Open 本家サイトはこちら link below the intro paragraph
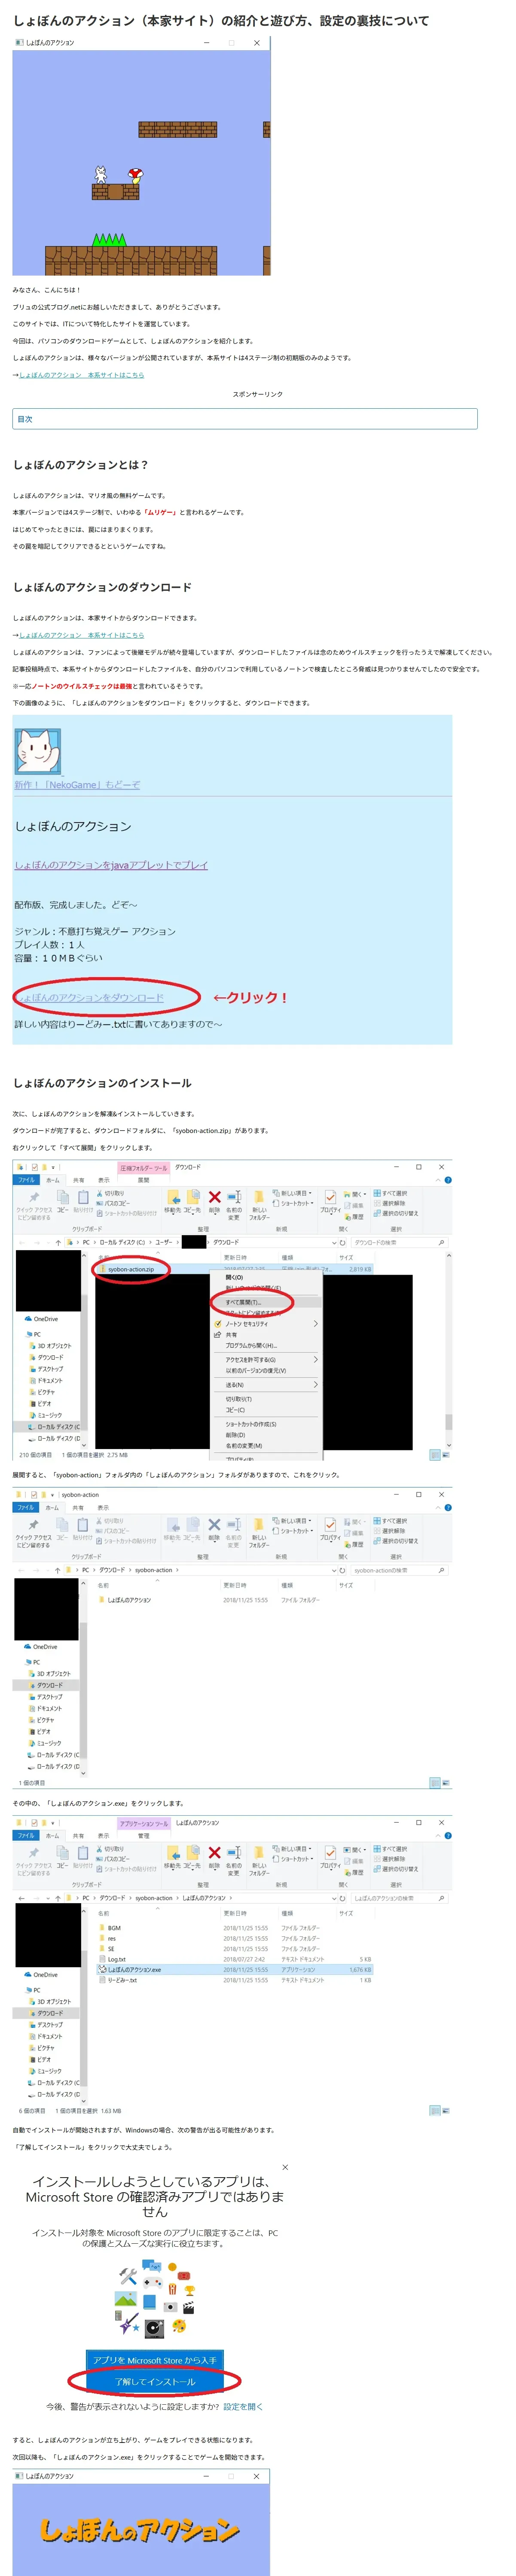Viewport: 516px width, 2576px height. click(81, 375)
